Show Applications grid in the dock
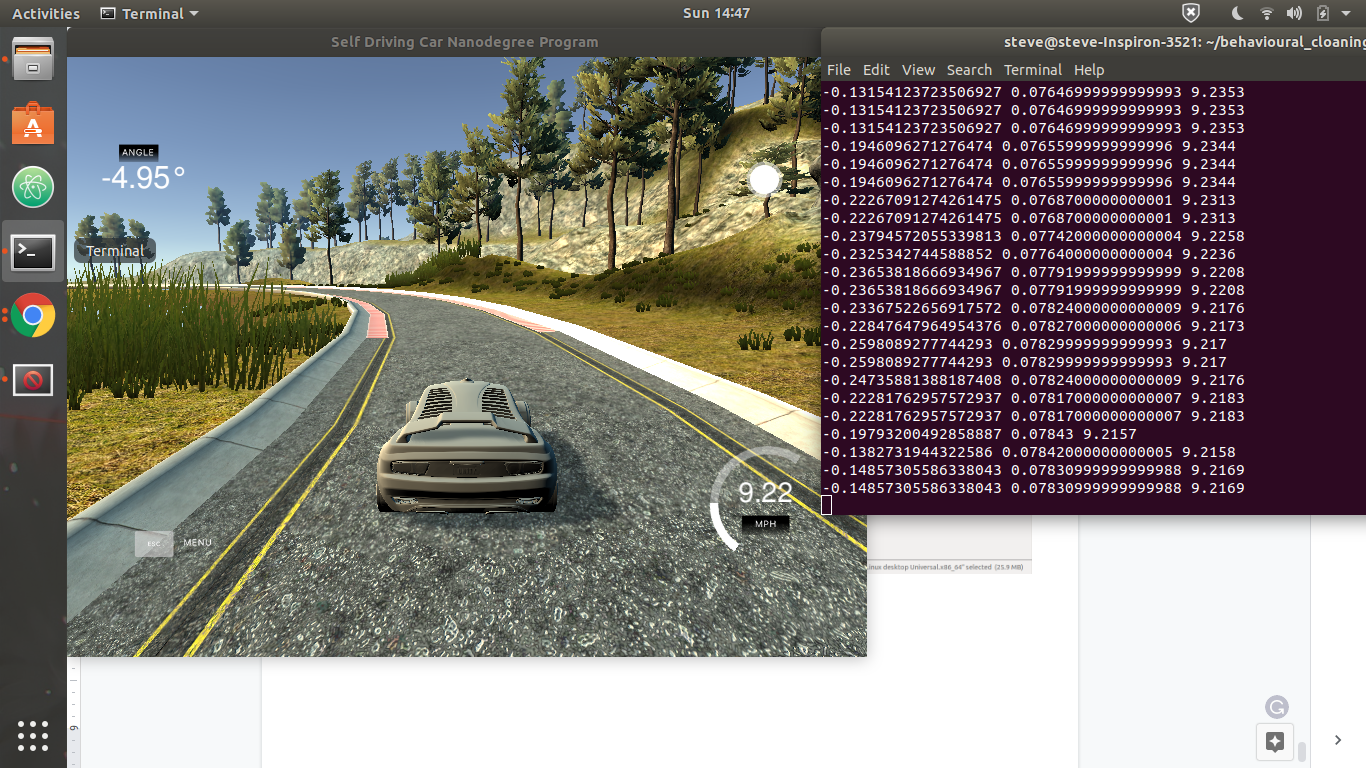This screenshot has height=768, width=1366. (x=33, y=735)
